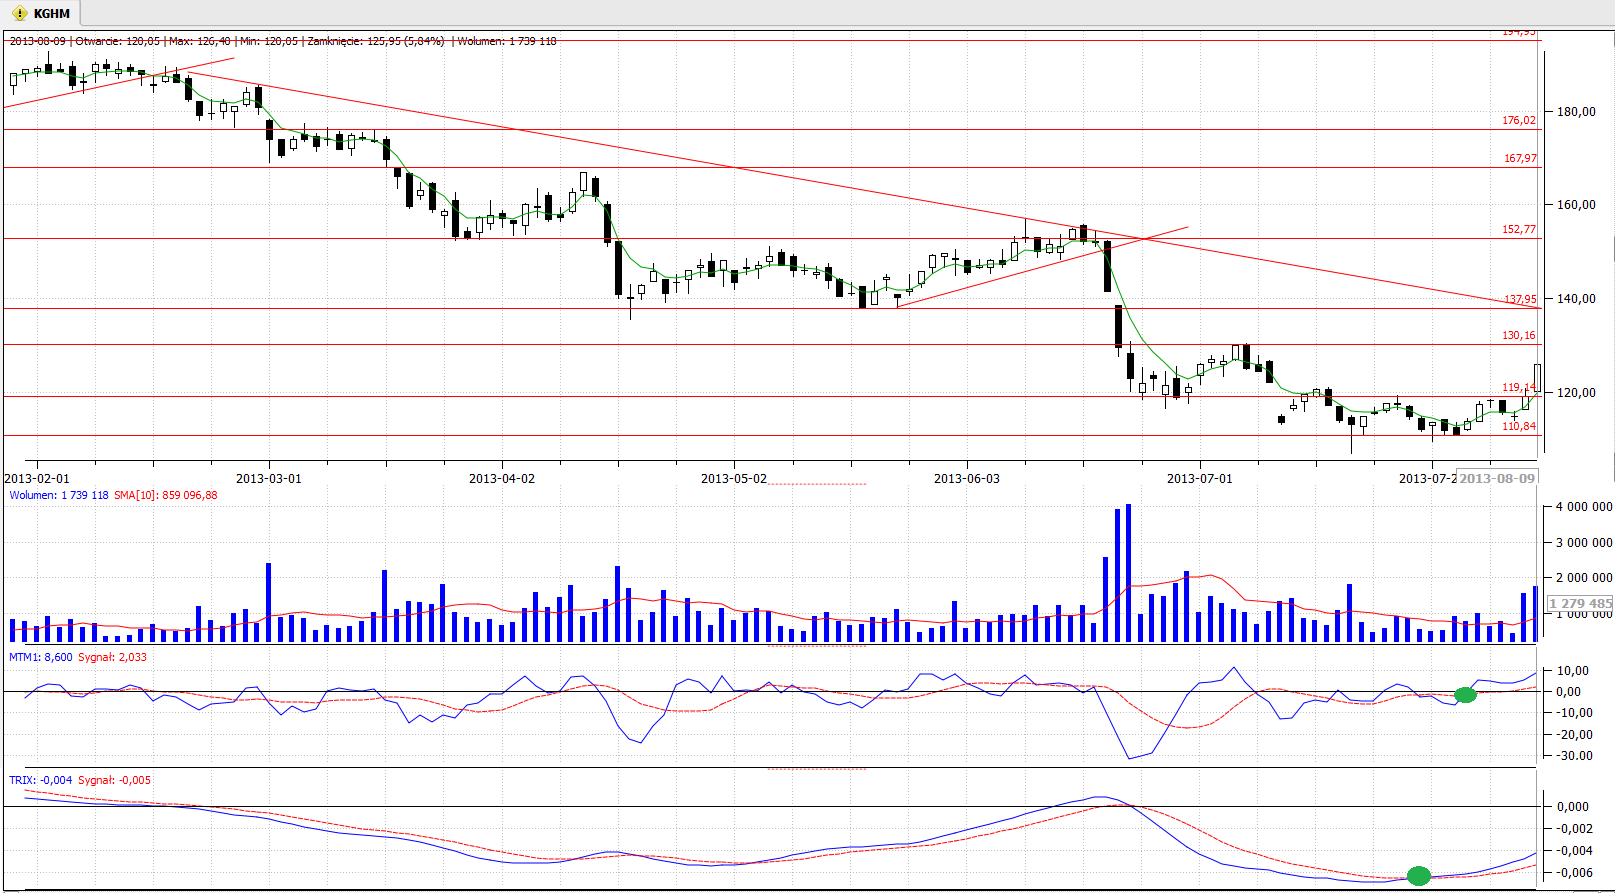Image resolution: width=1615 pixels, height=895 pixels.
Task: Click the MTM1: 8,600 indicator label
Action: (x=41, y=657)
